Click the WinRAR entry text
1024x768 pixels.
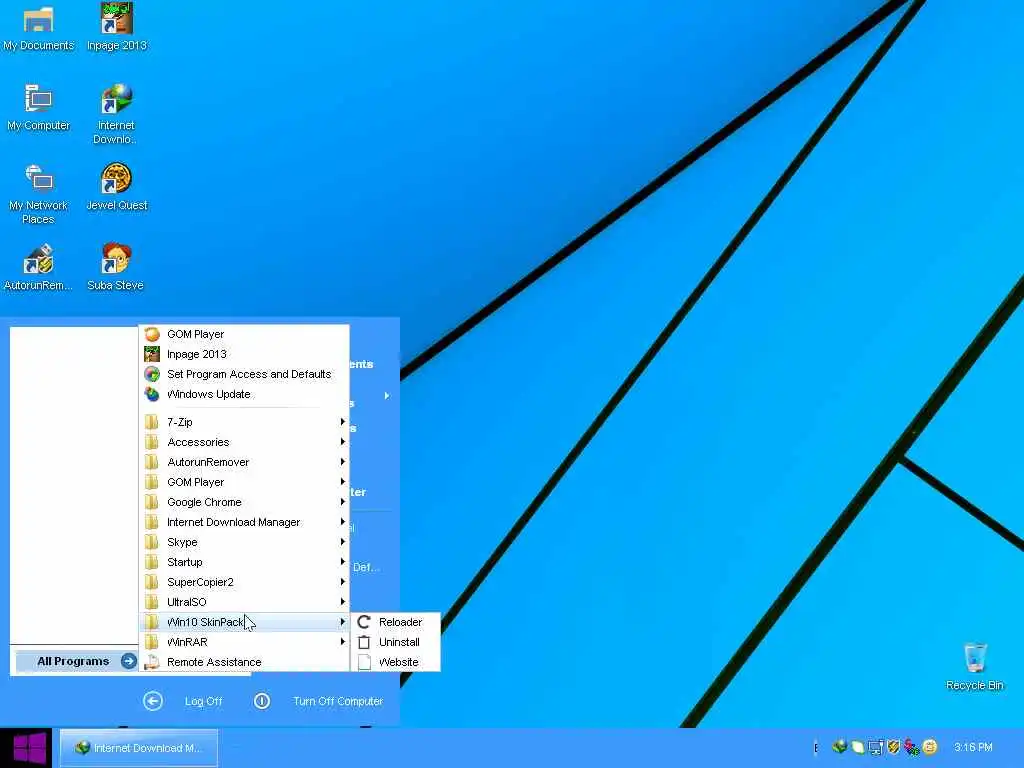click(x=187, y=643)
